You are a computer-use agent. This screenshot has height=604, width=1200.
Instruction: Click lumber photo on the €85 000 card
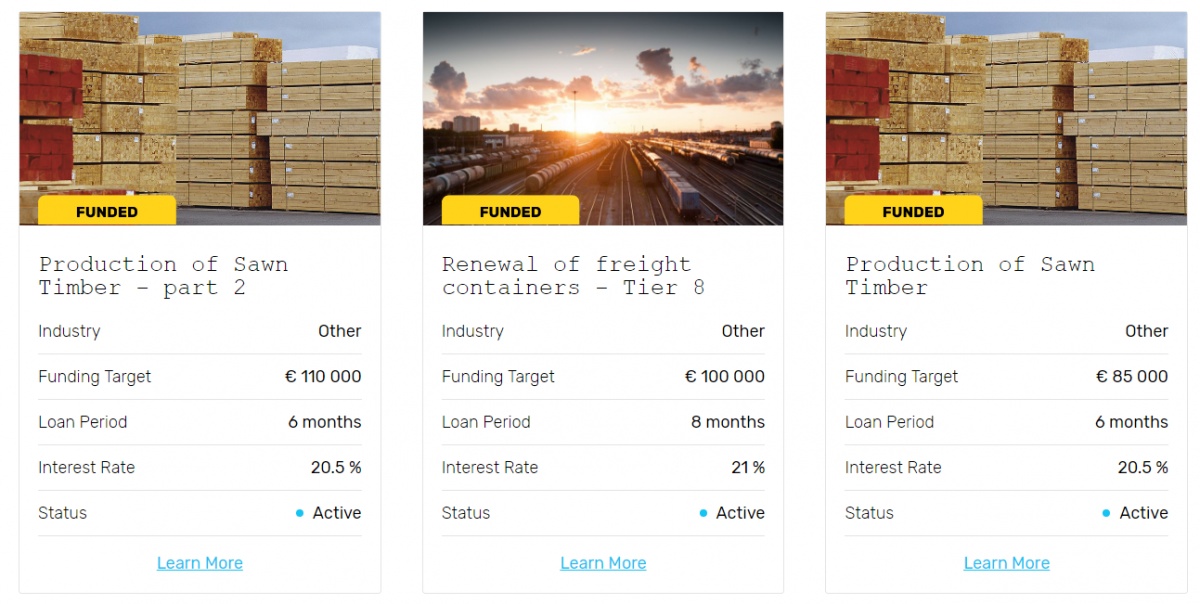(x=1006, y=110)
